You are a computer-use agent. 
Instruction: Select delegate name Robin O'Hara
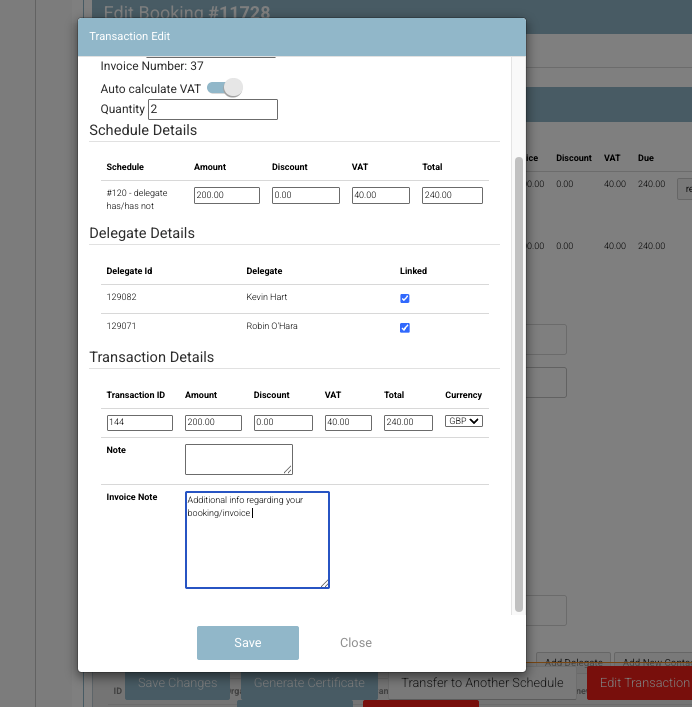click(x=272, y=326)
